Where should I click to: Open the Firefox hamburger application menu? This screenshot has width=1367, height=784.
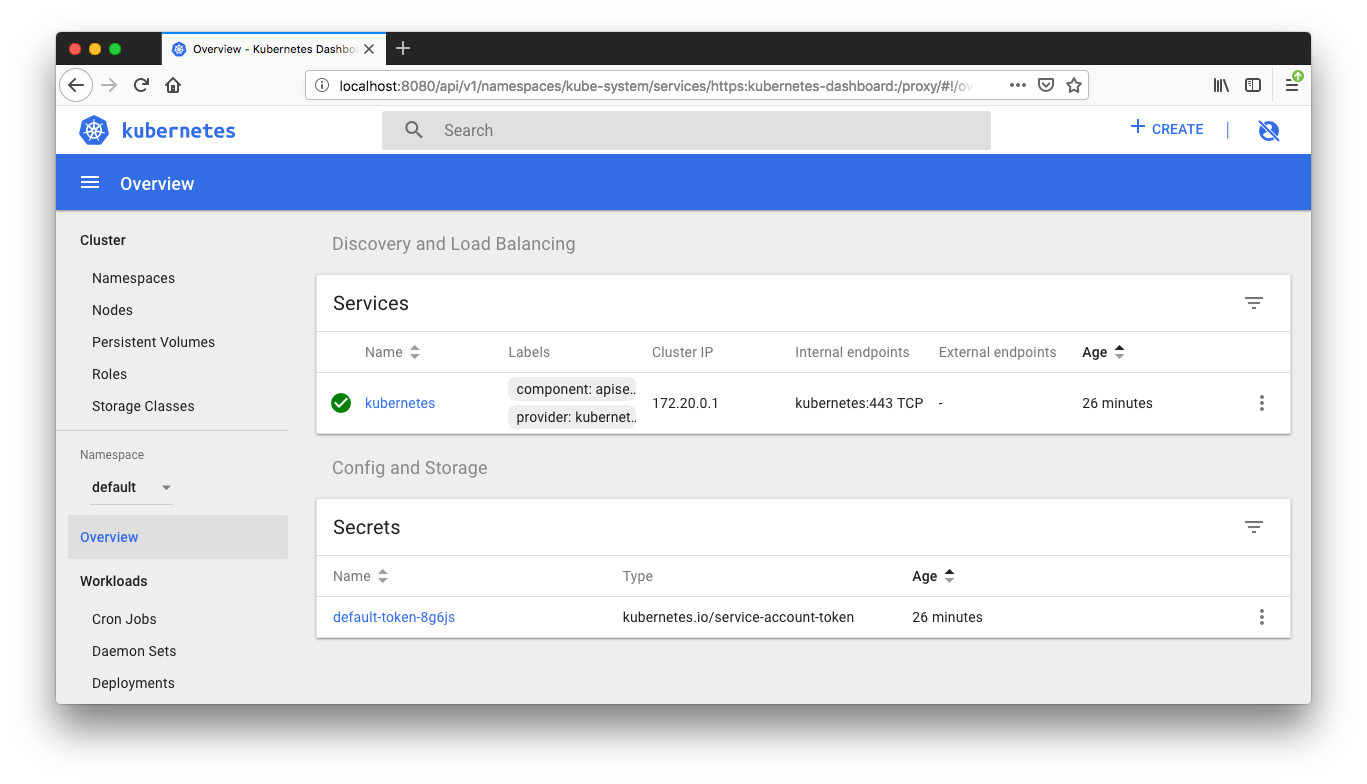coord(1292,85)
